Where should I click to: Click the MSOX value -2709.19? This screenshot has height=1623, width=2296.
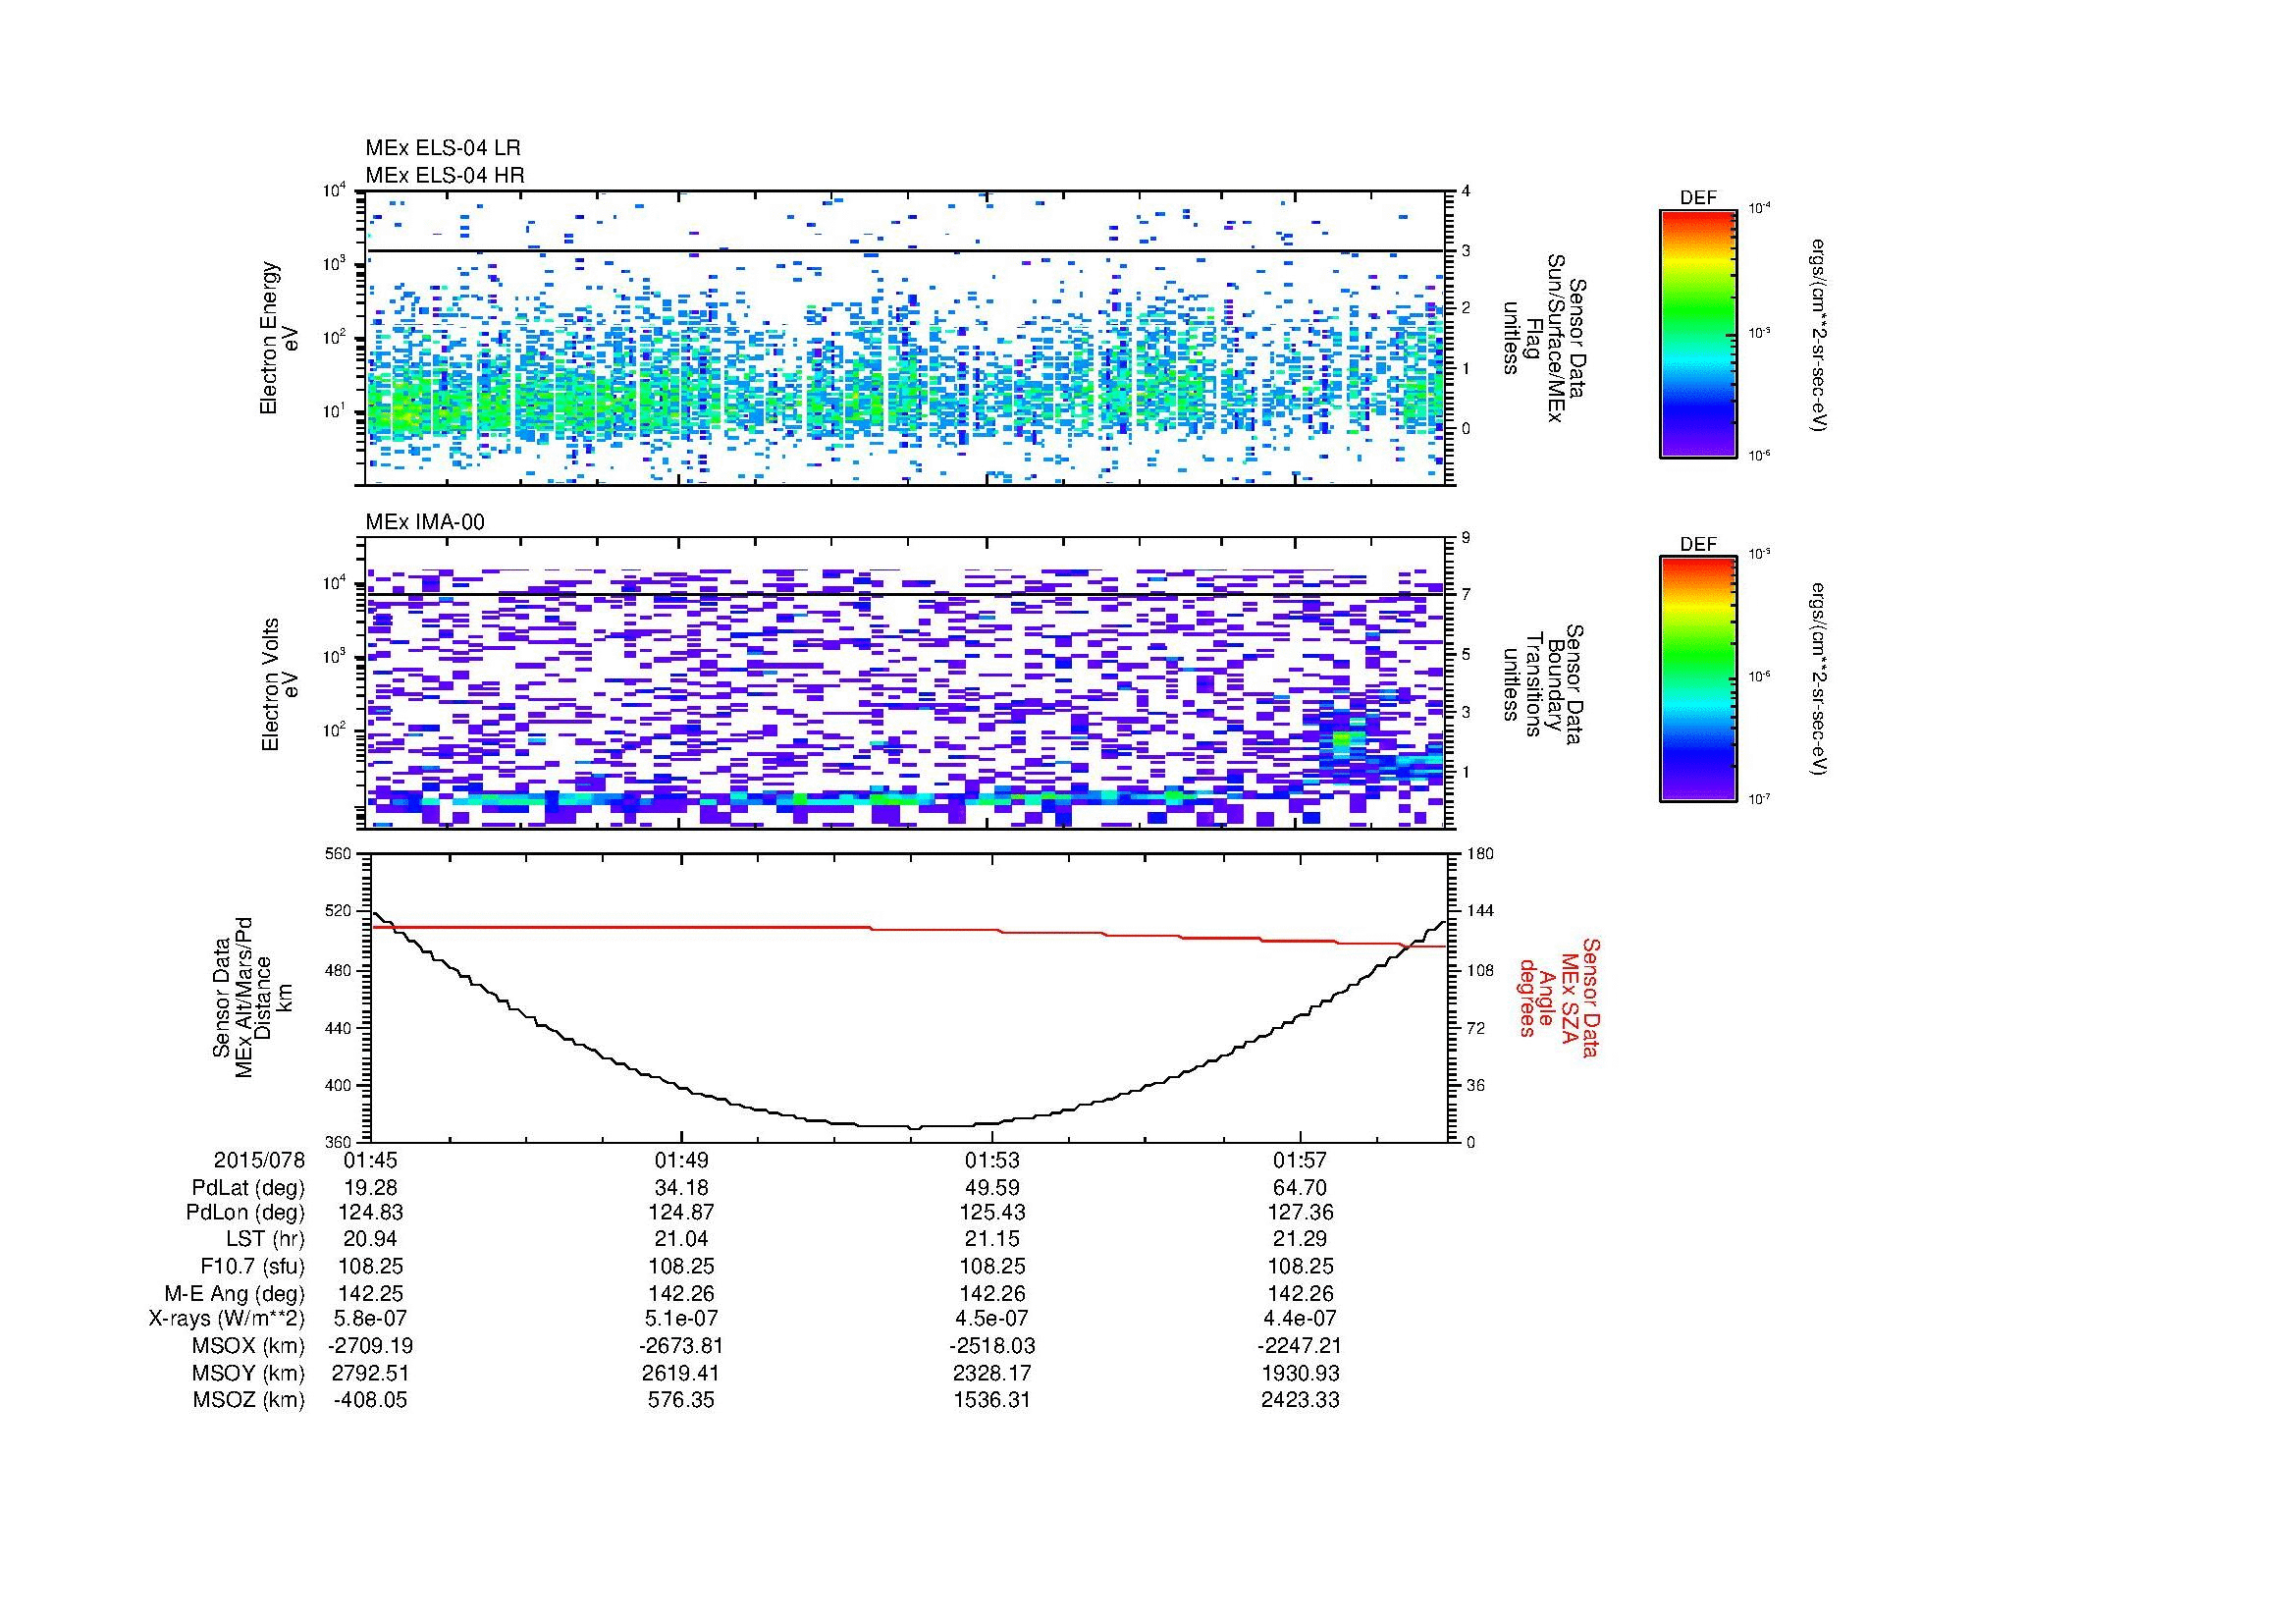point(370,1346)
